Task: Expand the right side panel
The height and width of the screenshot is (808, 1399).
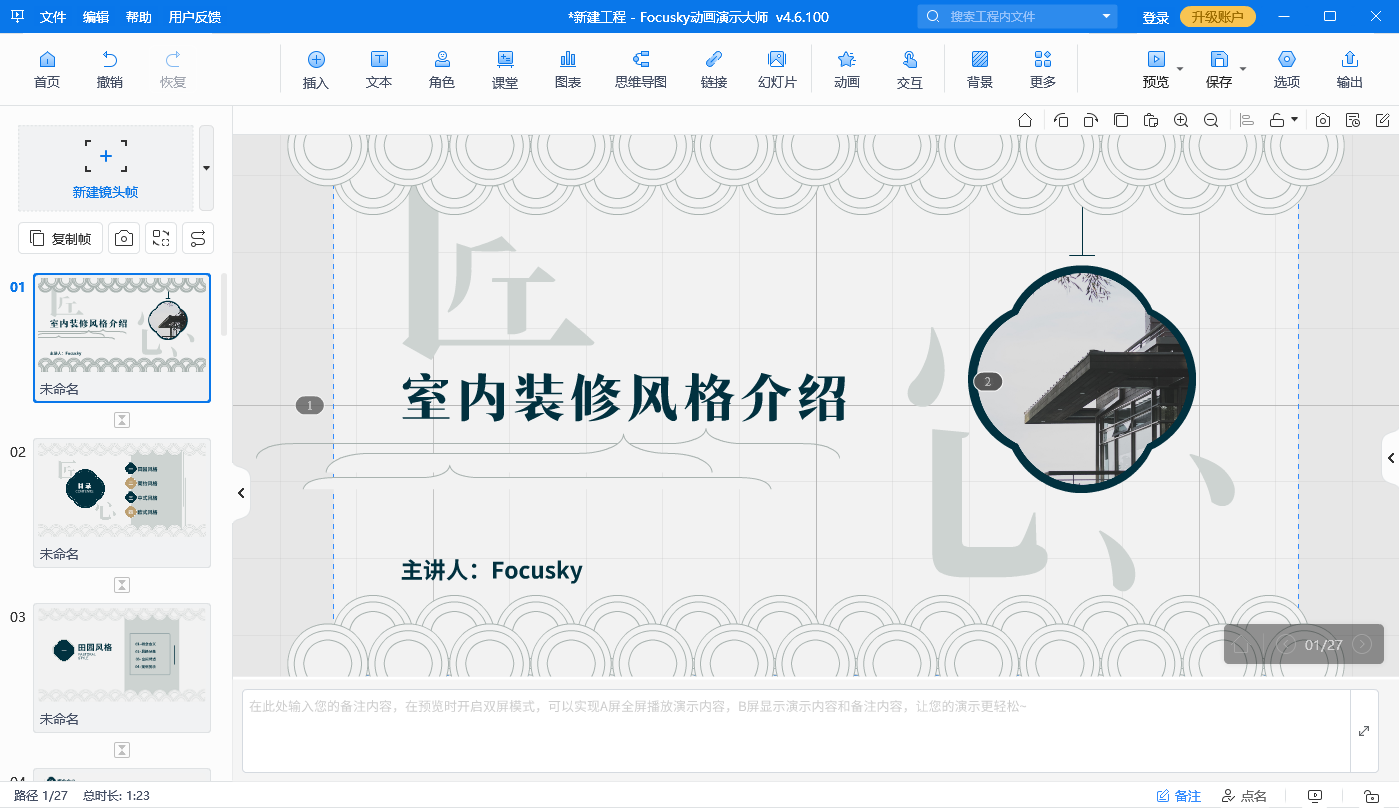Action: (1390, 458)
